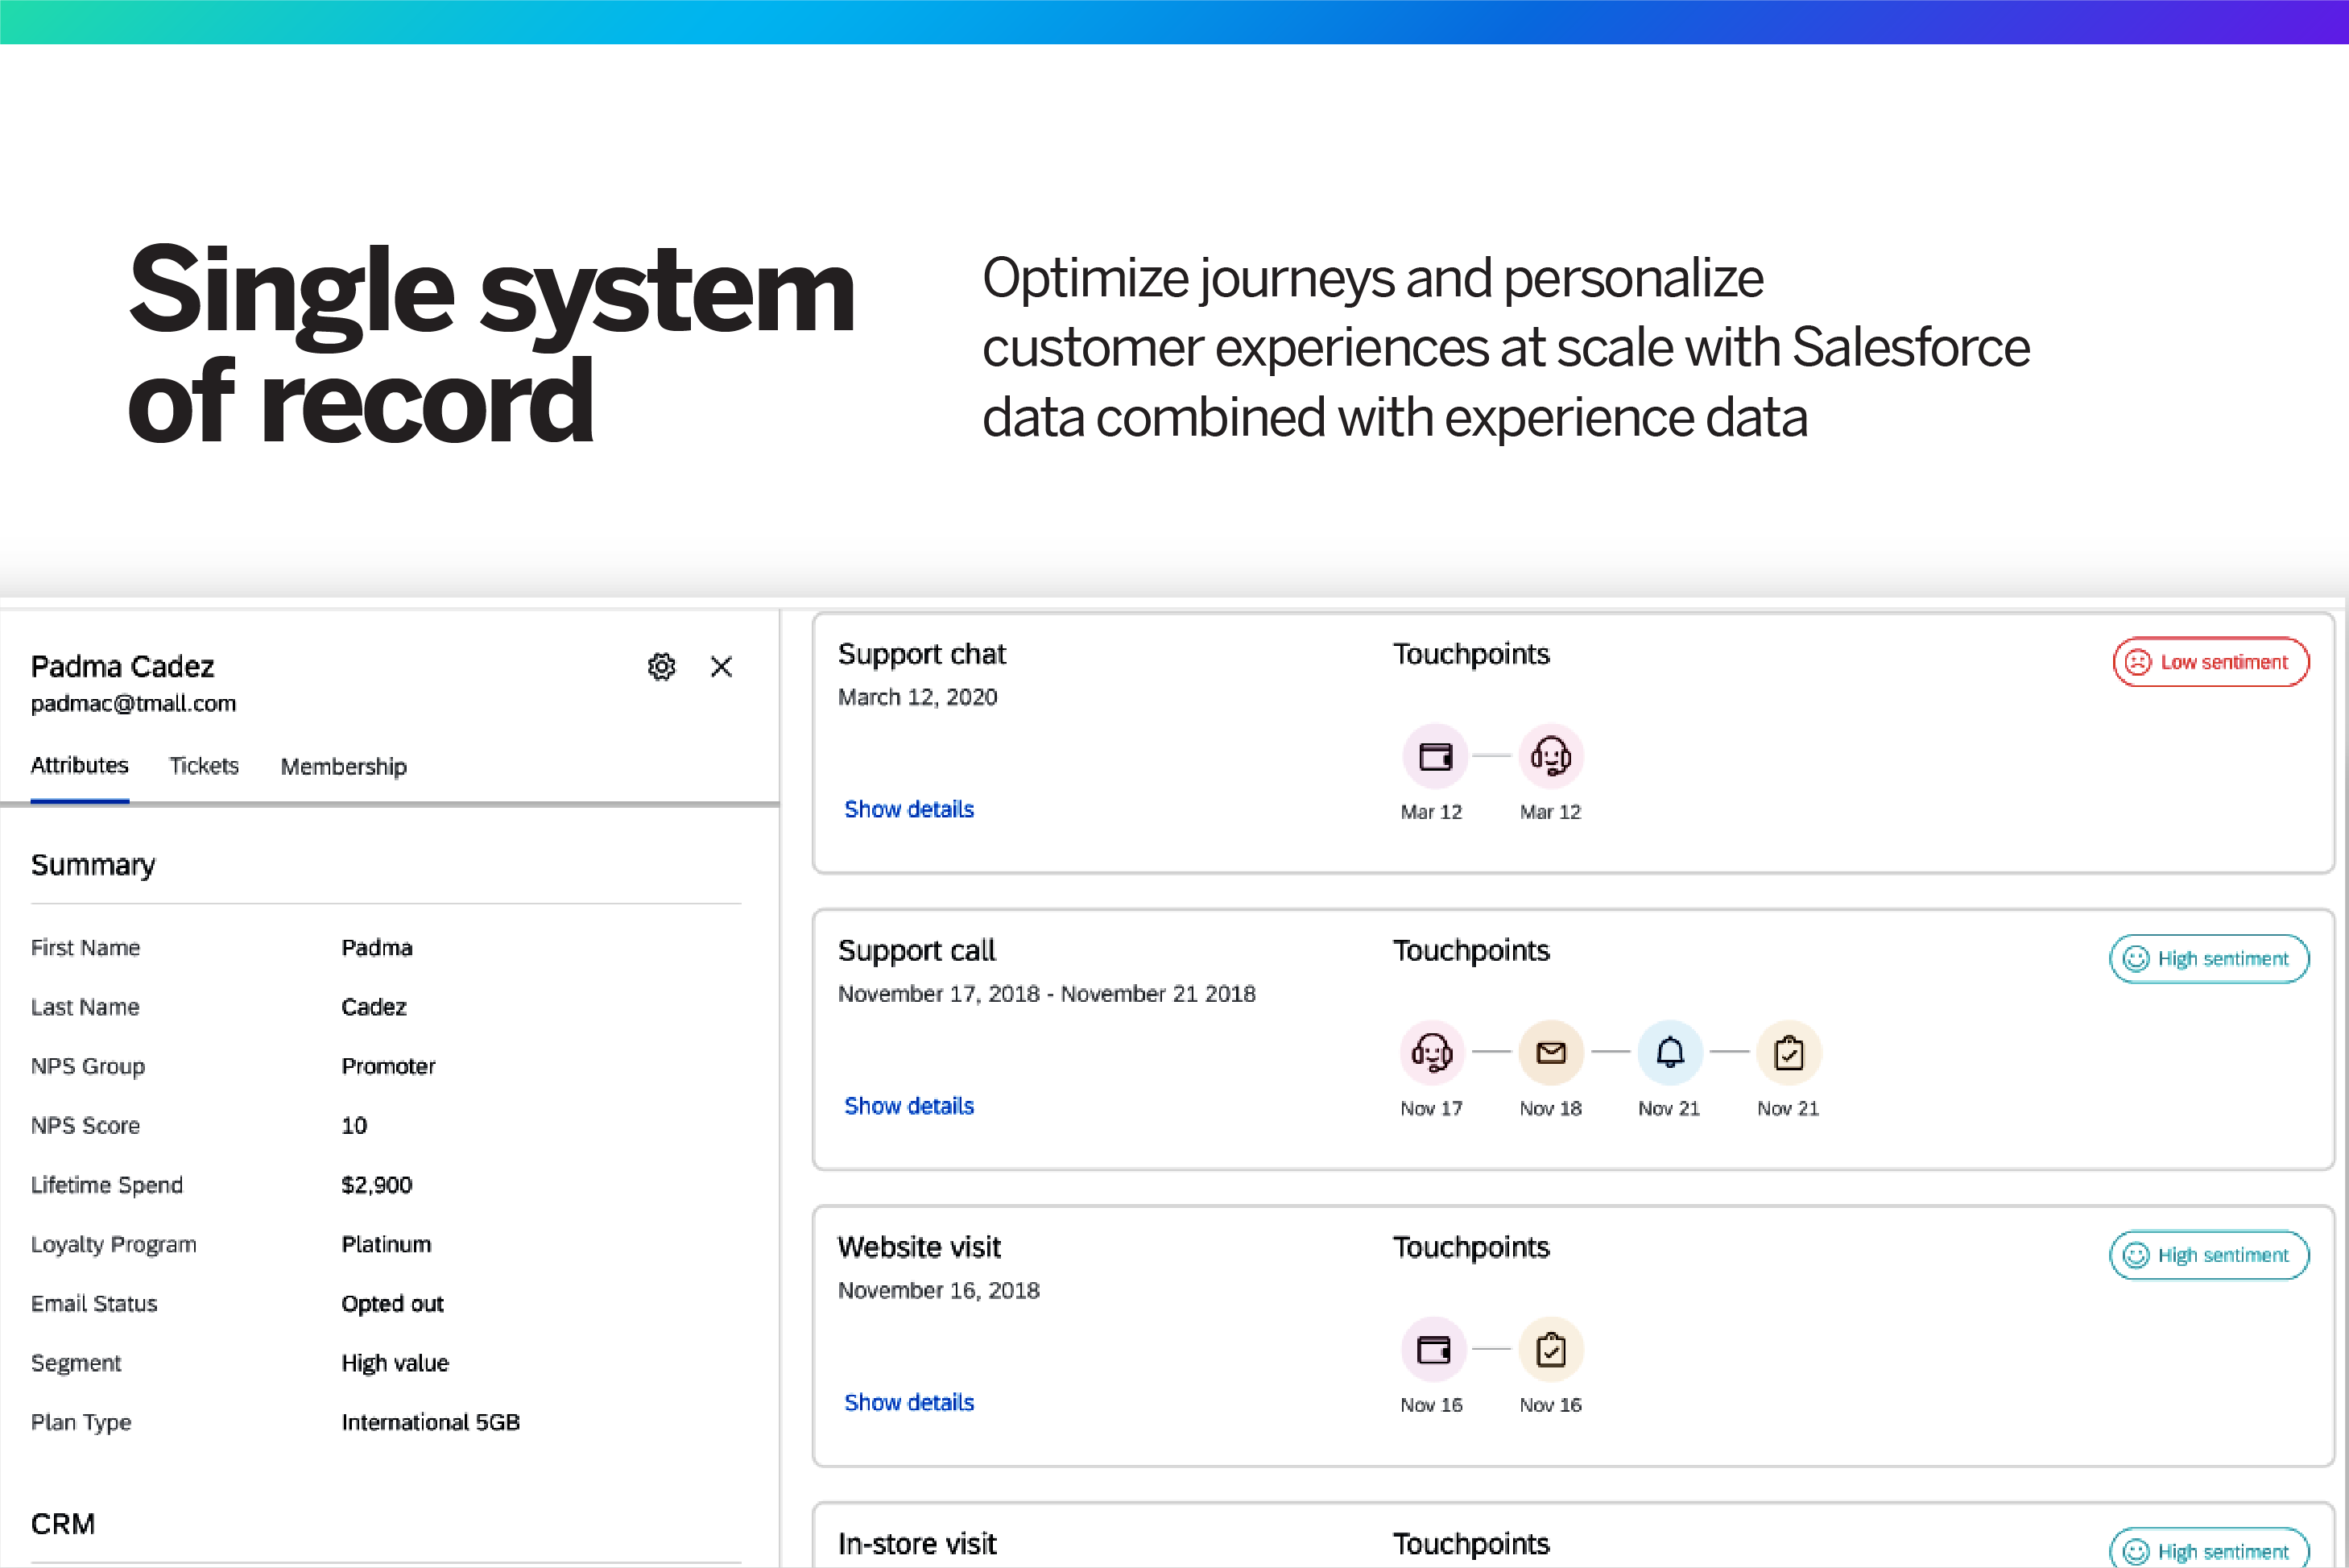Select the Support call headset agent icon Nov 17
Screen dimensions: 2349x1568
tap(1432, 1052)
